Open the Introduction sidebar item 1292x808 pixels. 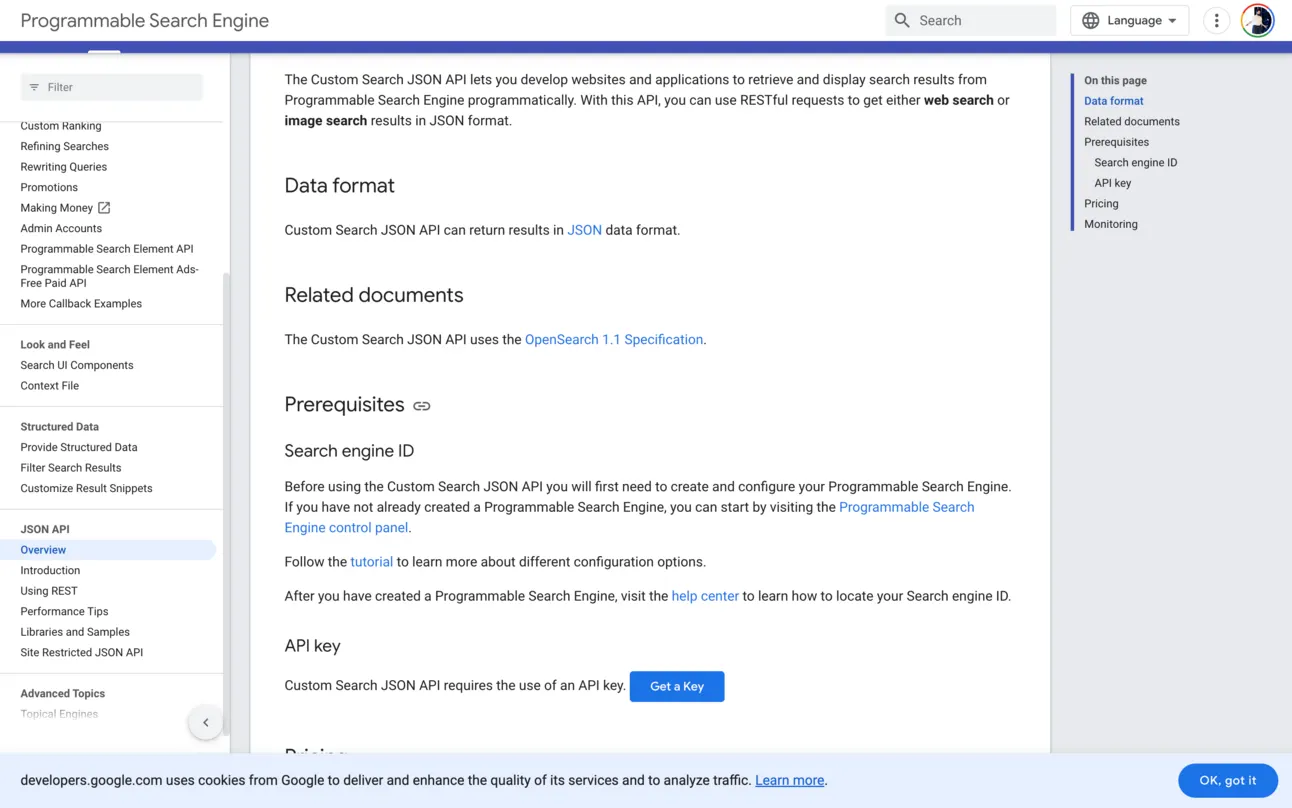[50, 570]
